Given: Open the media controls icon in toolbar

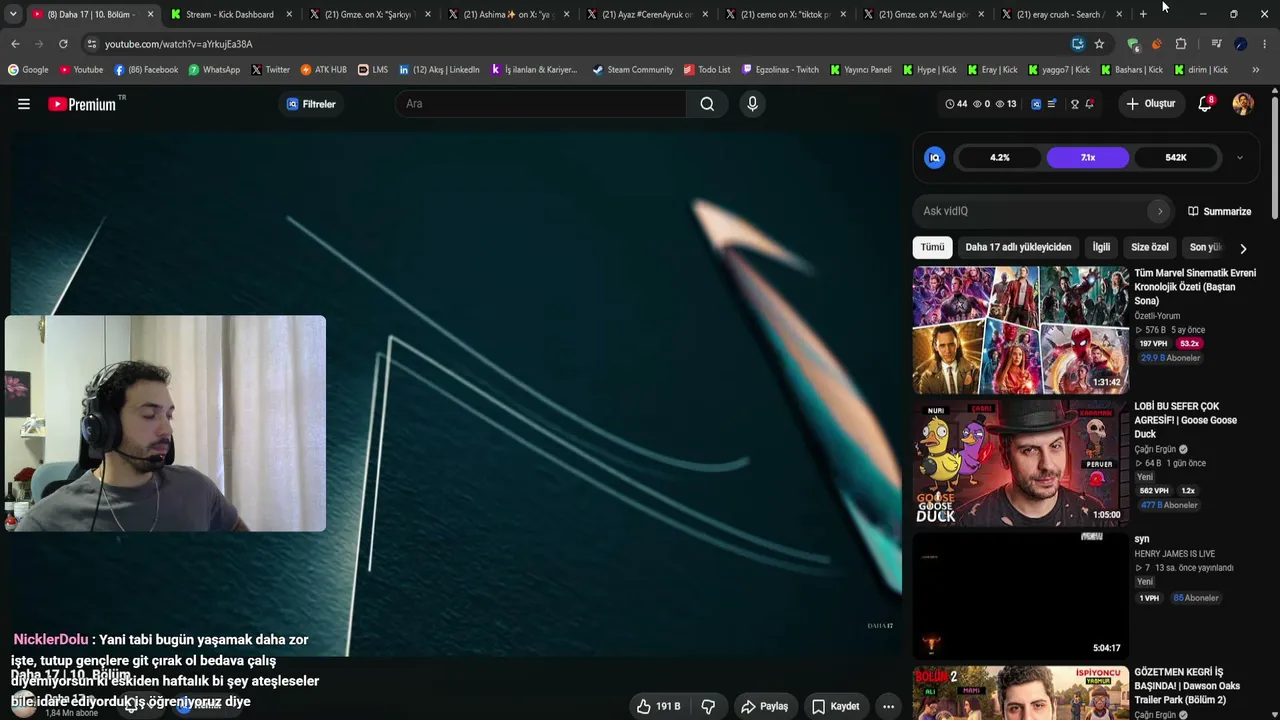Looking at the screenshot, I should click(1216, 44).
